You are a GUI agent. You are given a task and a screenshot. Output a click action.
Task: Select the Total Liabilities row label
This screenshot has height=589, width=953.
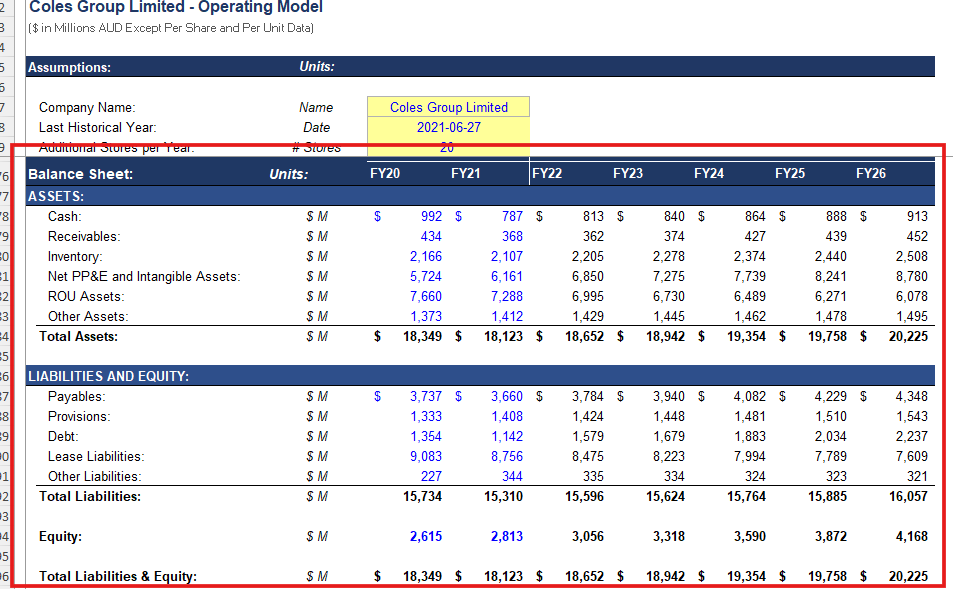90,497
